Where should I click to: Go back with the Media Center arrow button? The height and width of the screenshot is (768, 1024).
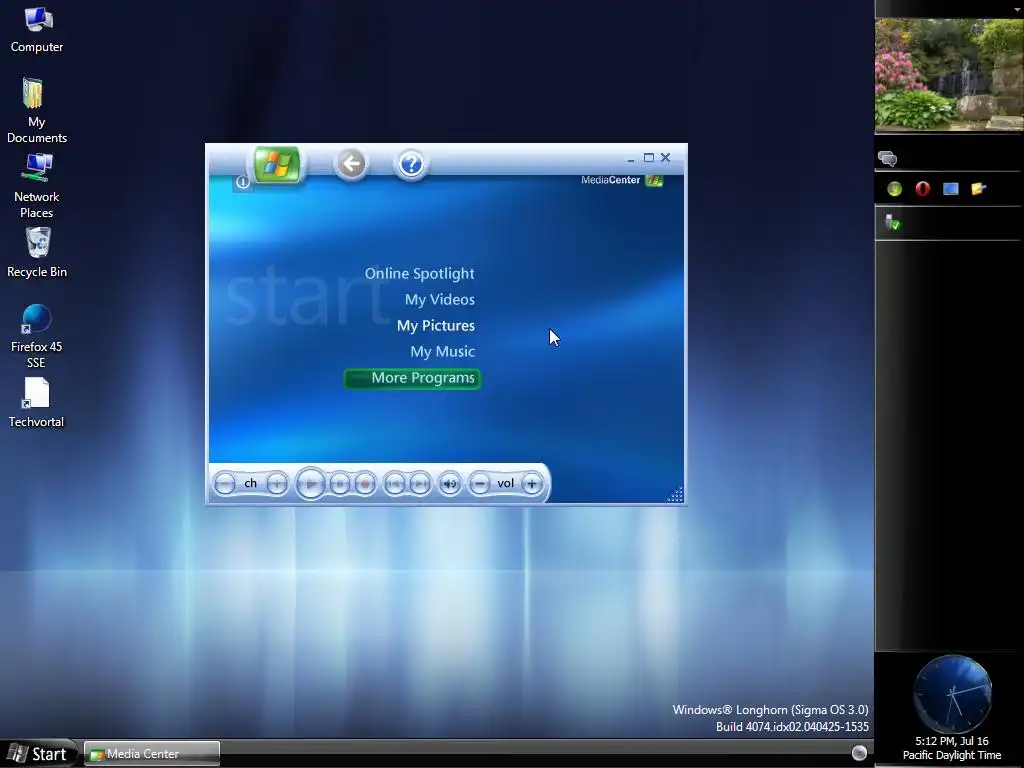click(x=351, y=164)
